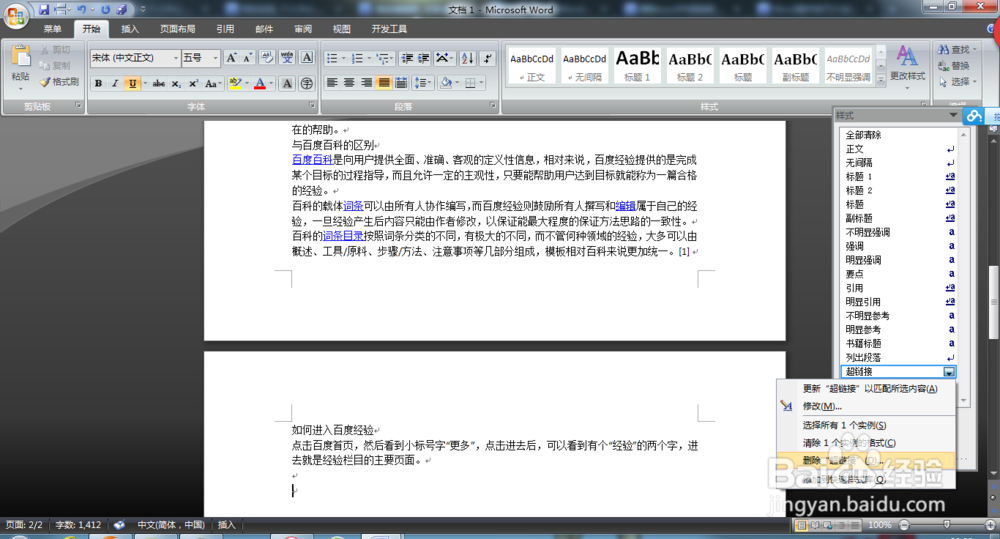Click the Grow Font icon

232,58
